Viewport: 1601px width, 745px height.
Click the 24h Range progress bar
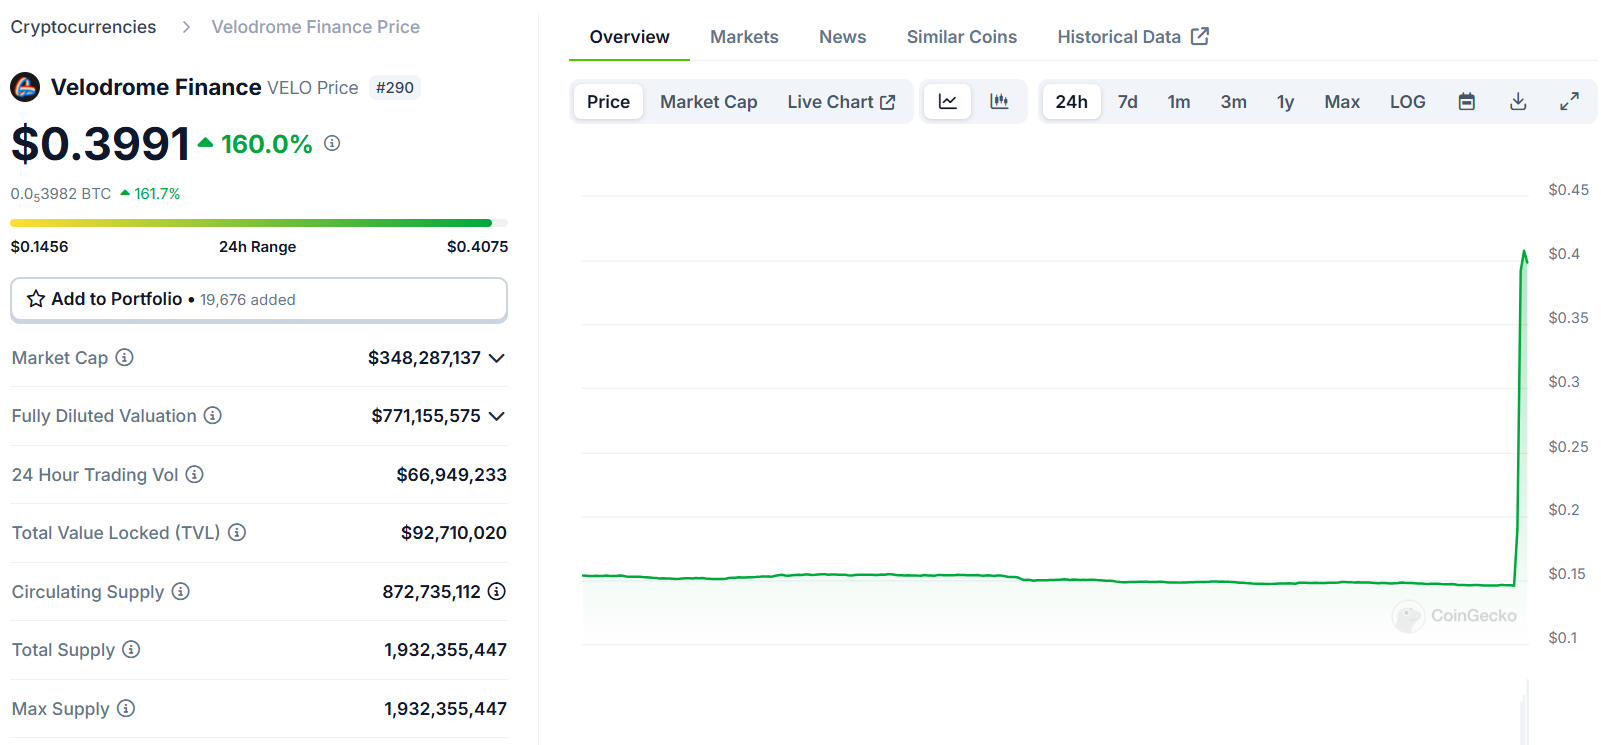(259, 223)
